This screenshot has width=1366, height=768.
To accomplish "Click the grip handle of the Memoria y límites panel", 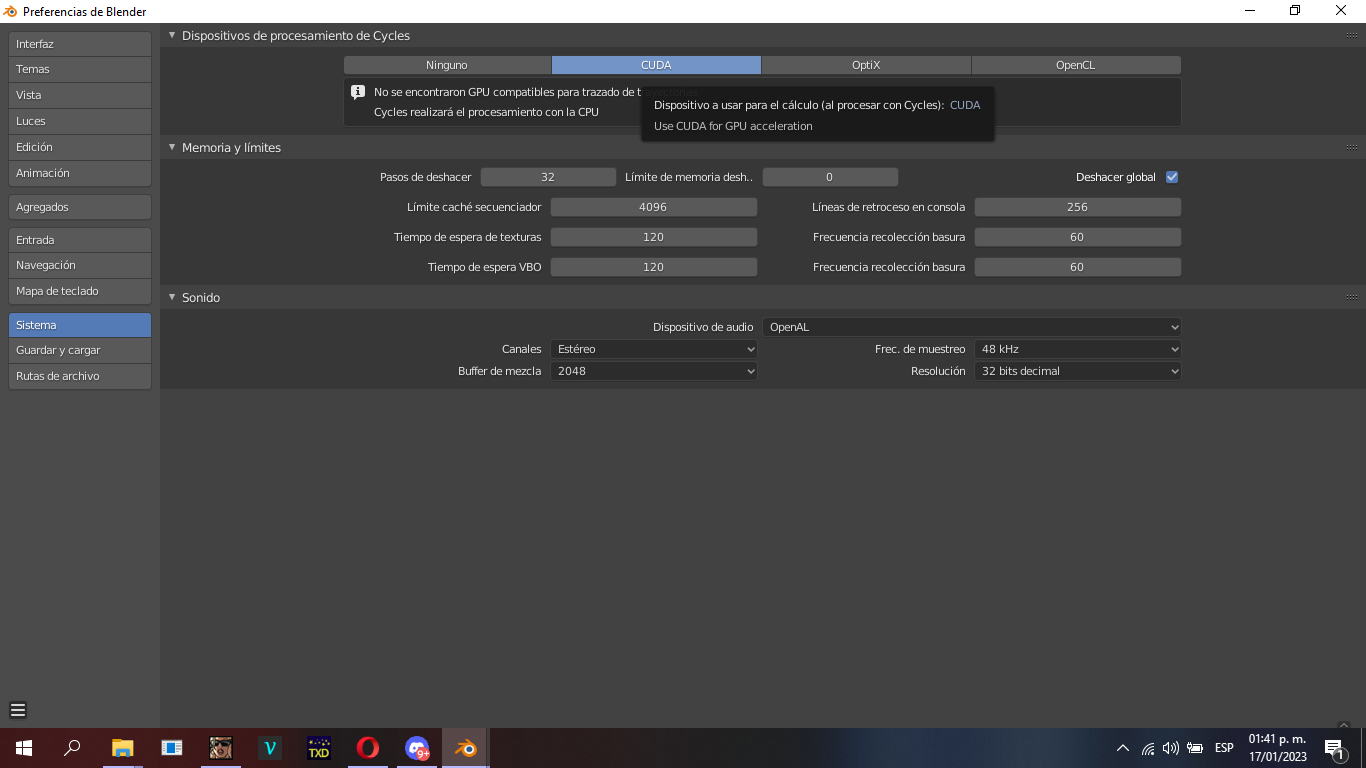I will [1352, 147].
